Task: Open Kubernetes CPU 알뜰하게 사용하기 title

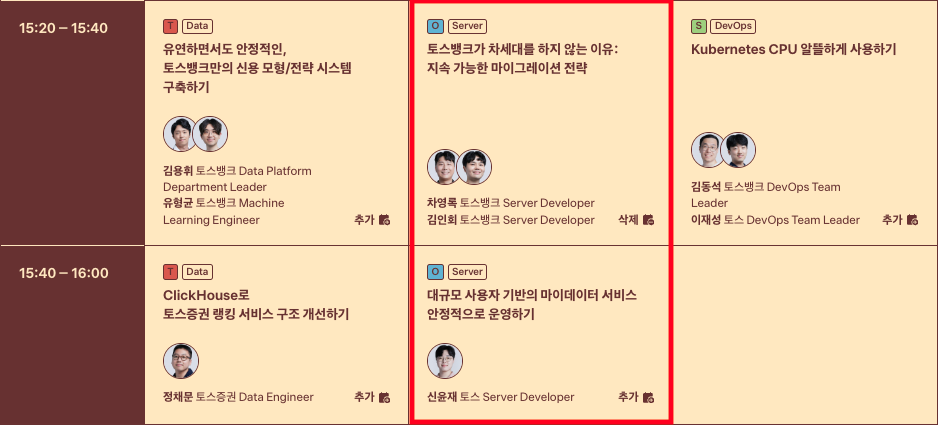Action: point(793,49)
